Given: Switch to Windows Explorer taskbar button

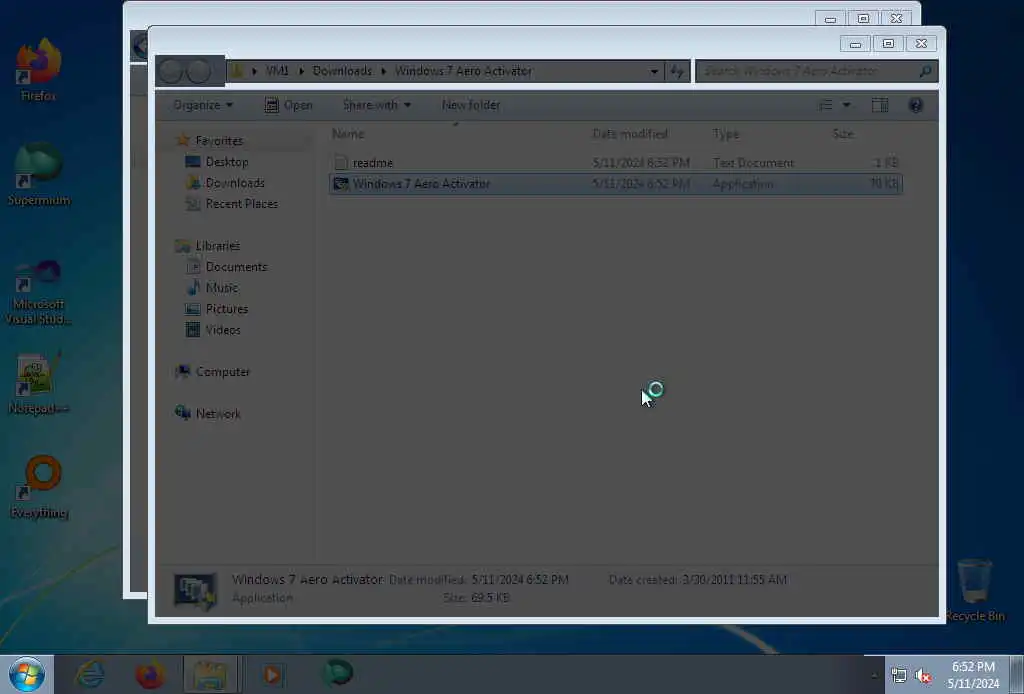Looking at the screenshot, I should click(x=210, y=674).
